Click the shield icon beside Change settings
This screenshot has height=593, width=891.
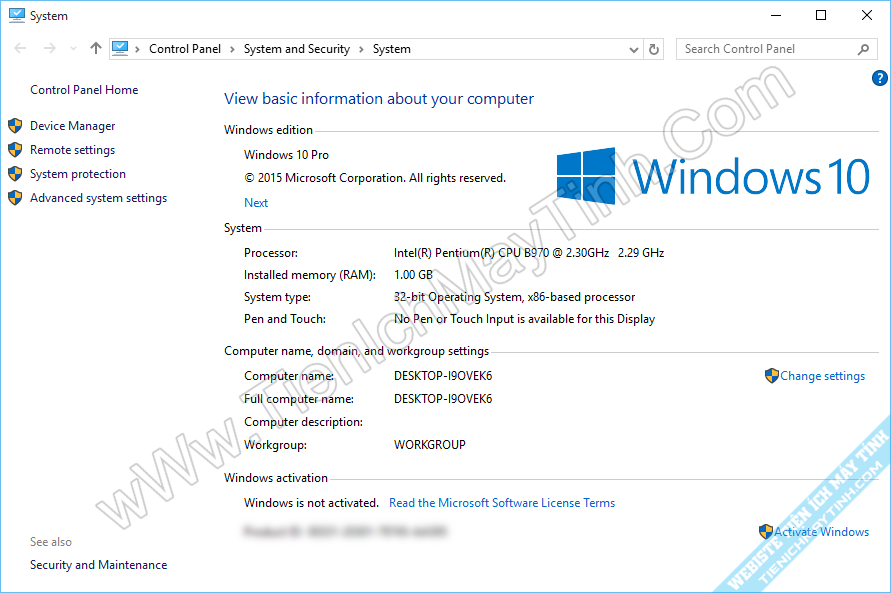click(x=772, y=375)
